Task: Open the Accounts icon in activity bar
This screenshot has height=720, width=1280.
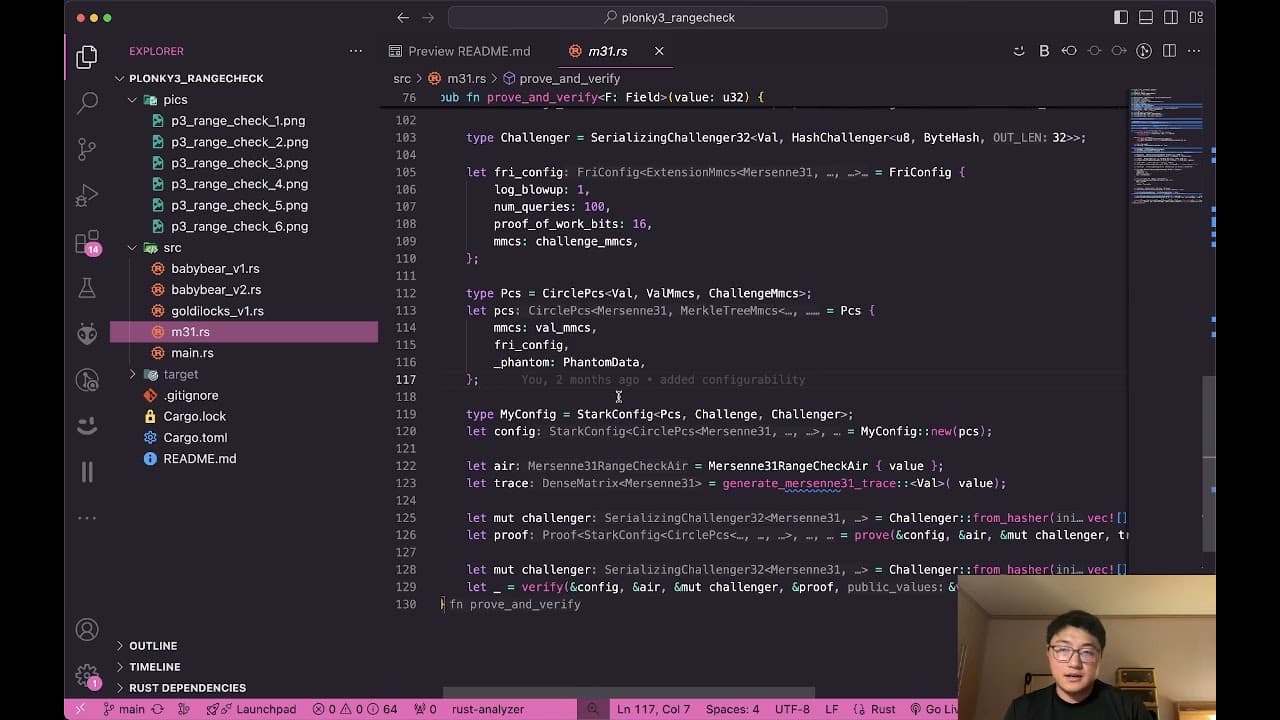Action: [87, 630]
